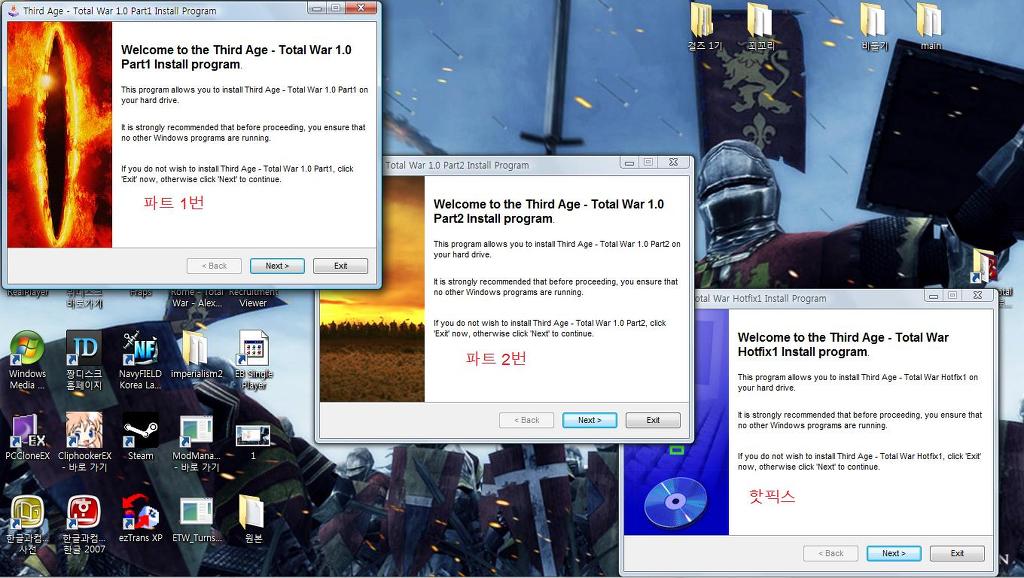Open the ModManager shortcut icon
The height and width of the screenshot is (578, 1024).
[196, 442]
